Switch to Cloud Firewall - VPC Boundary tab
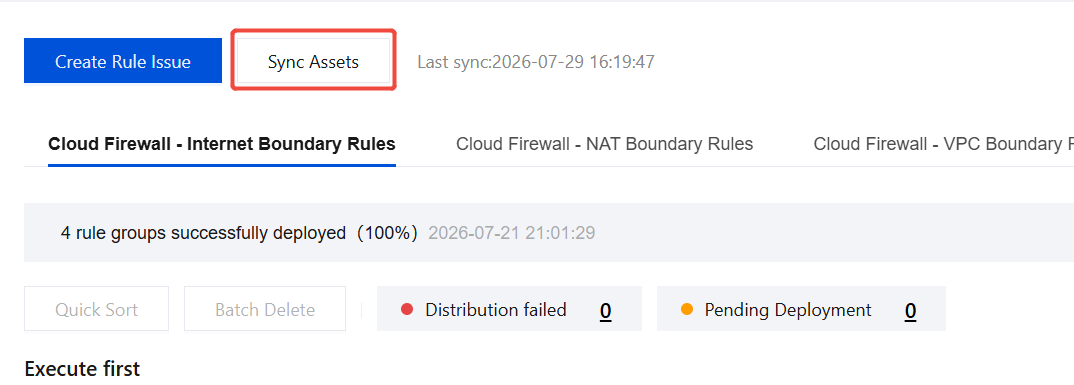Viewport: 1074px width, 385px height. coord(943,144)
